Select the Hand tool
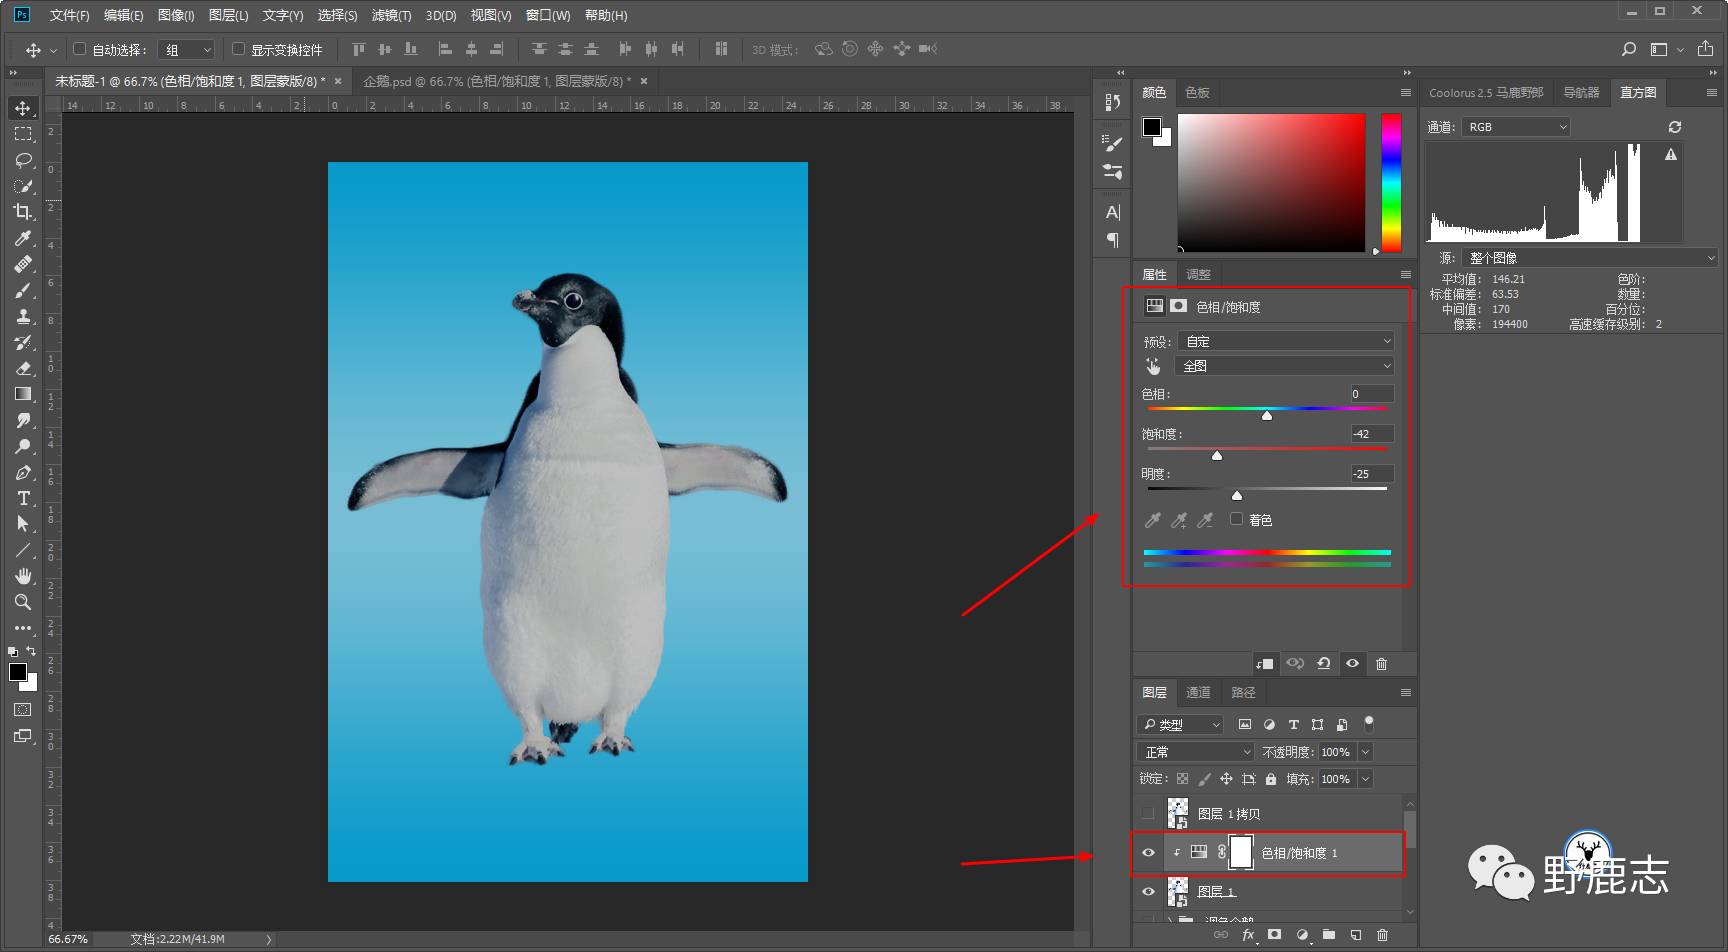This screenshot has width=1728, height=952. tap(22, 576)
